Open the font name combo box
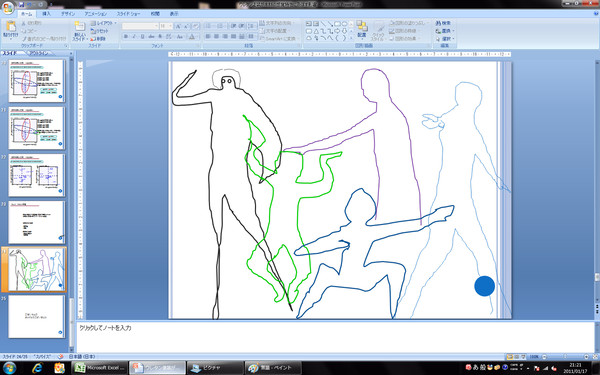The image size is (600, 375). point(140,26)
